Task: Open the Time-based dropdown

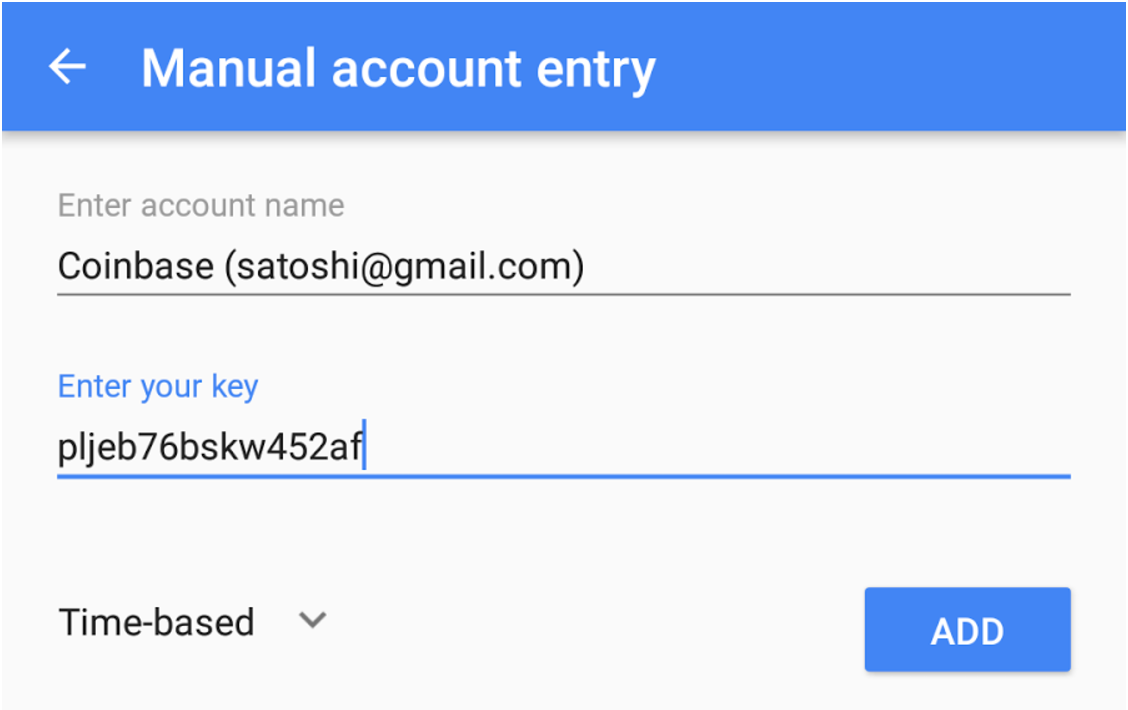Action: pyautogui.click(x=192, y=622)
